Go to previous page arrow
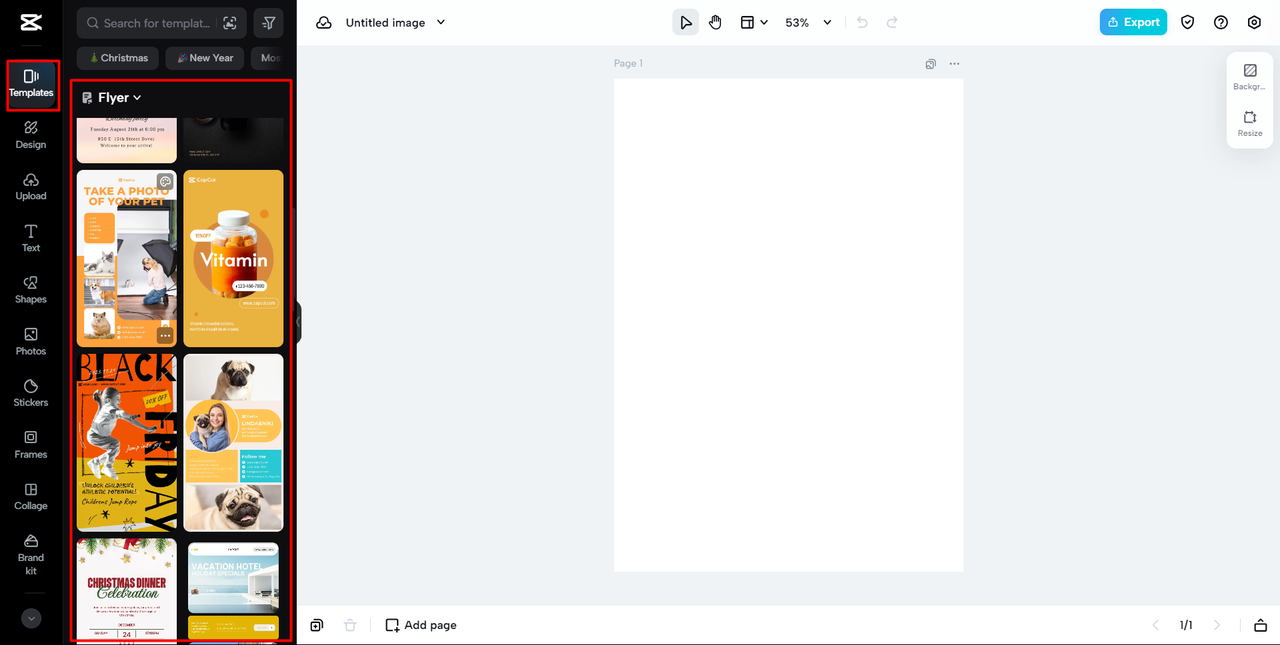The height and width of the screenshot is (645, 1280). click(1156, 625)
